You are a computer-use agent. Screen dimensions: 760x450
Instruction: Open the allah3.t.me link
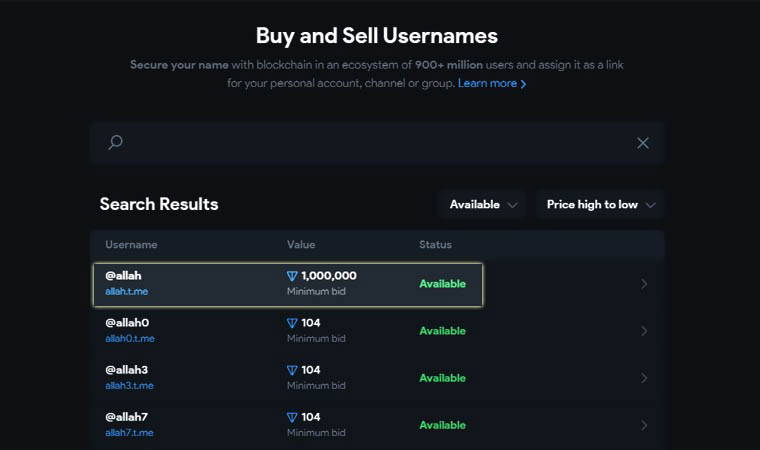tap(130, 386)
